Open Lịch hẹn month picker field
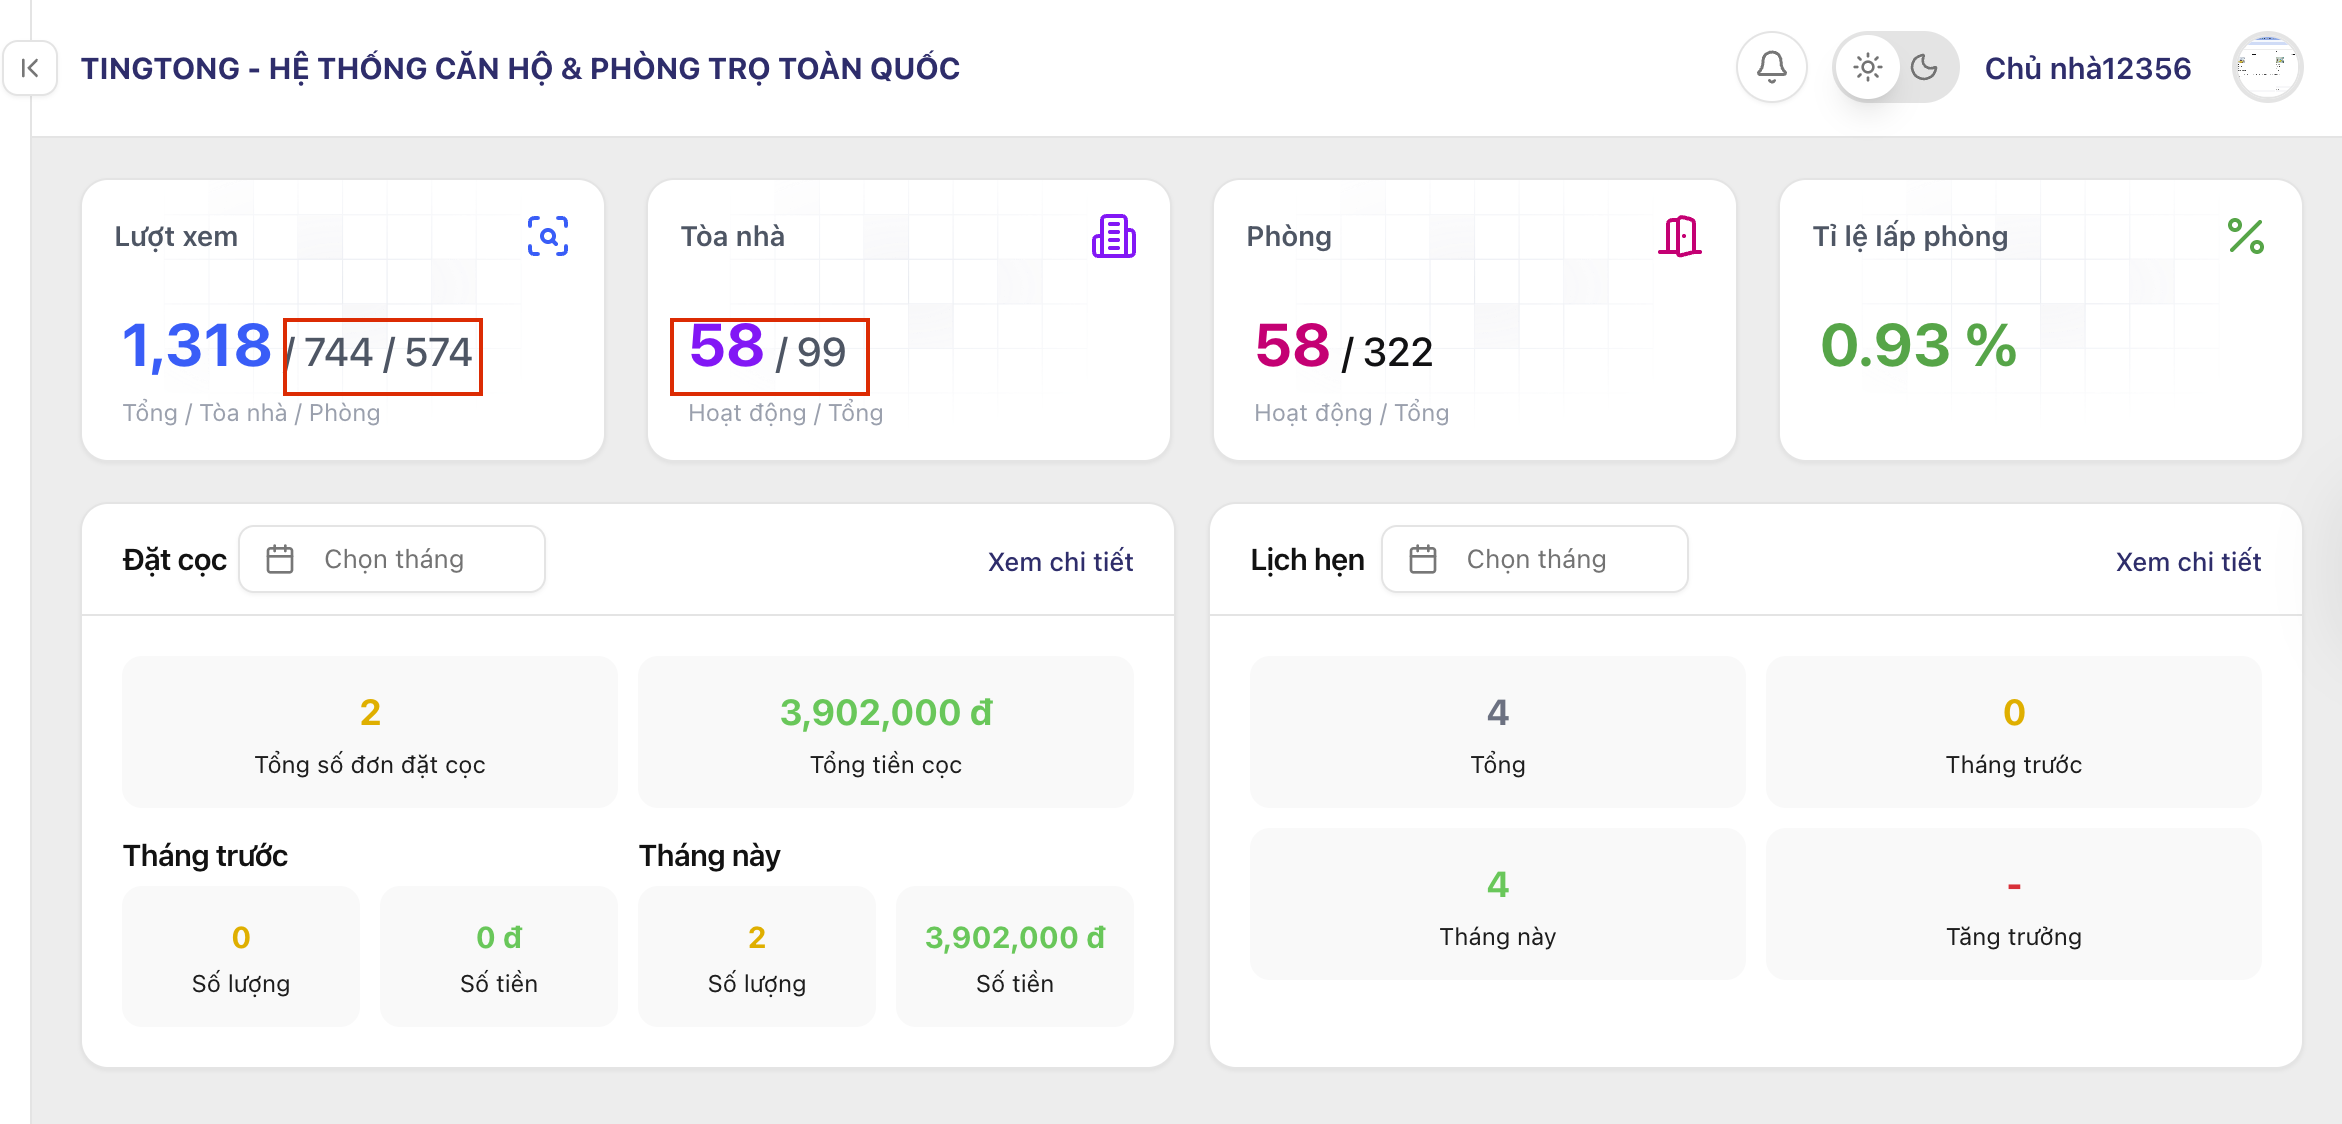This screenshot has height=1124, width=2342. (x=1535, y=559)
